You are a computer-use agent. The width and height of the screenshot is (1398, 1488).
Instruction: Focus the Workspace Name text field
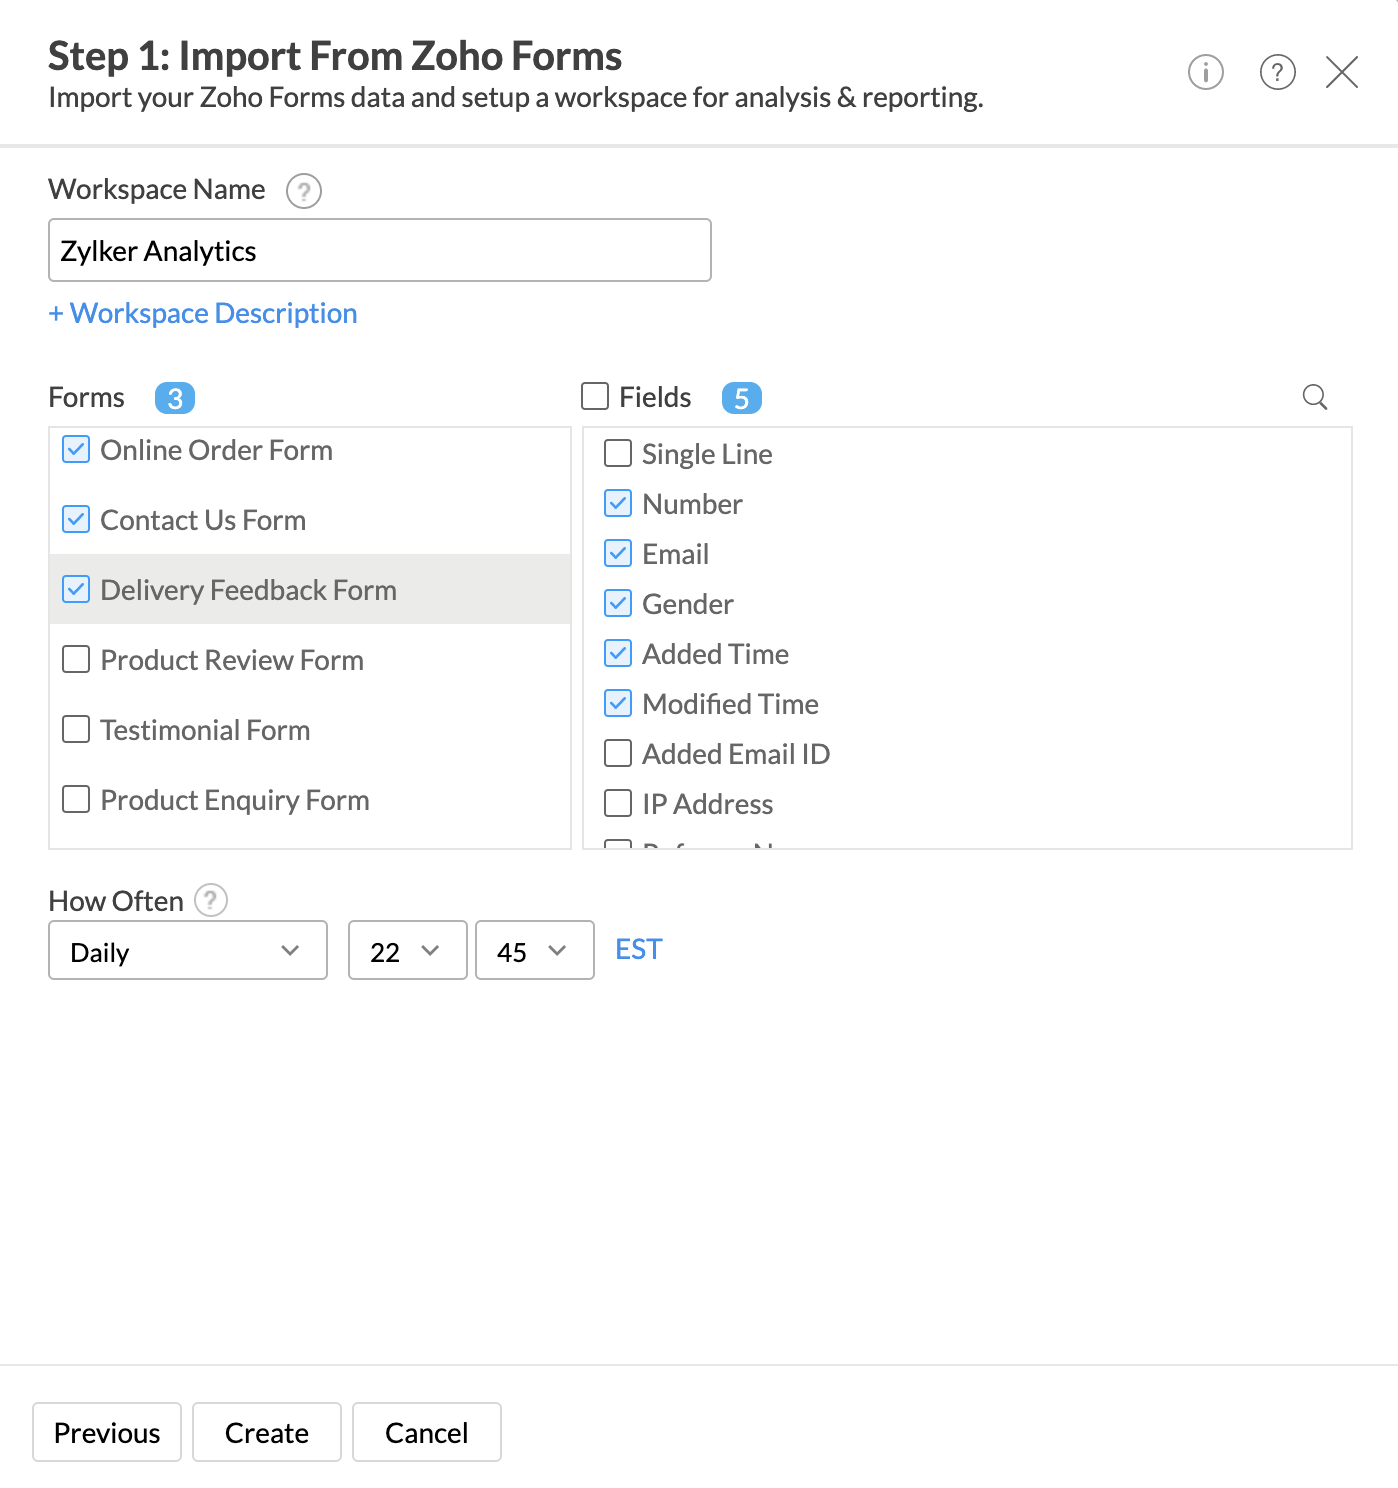(380, 251)
